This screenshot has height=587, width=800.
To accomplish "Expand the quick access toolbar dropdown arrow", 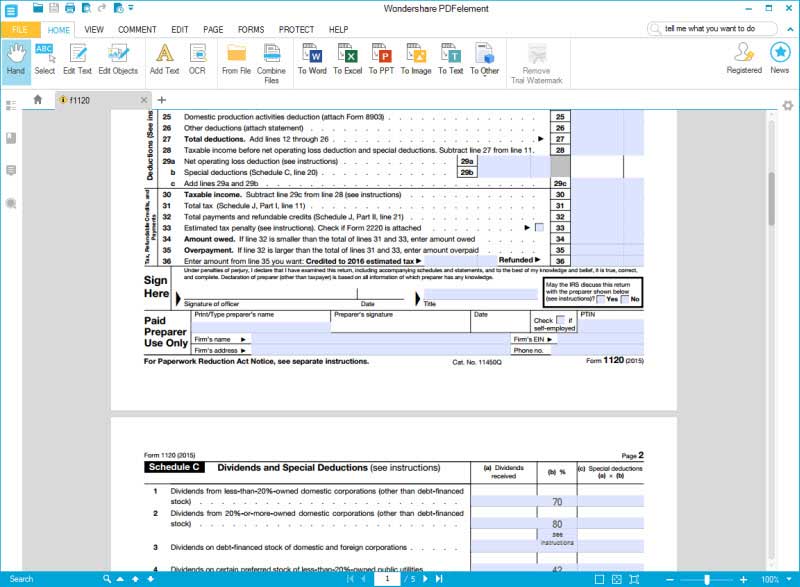I will tap(131, 8).
